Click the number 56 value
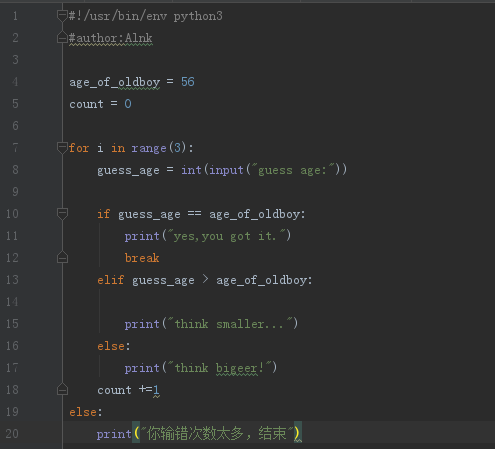Image resolution: width=495 pixels, height=449 pixels. coord(188,82)
